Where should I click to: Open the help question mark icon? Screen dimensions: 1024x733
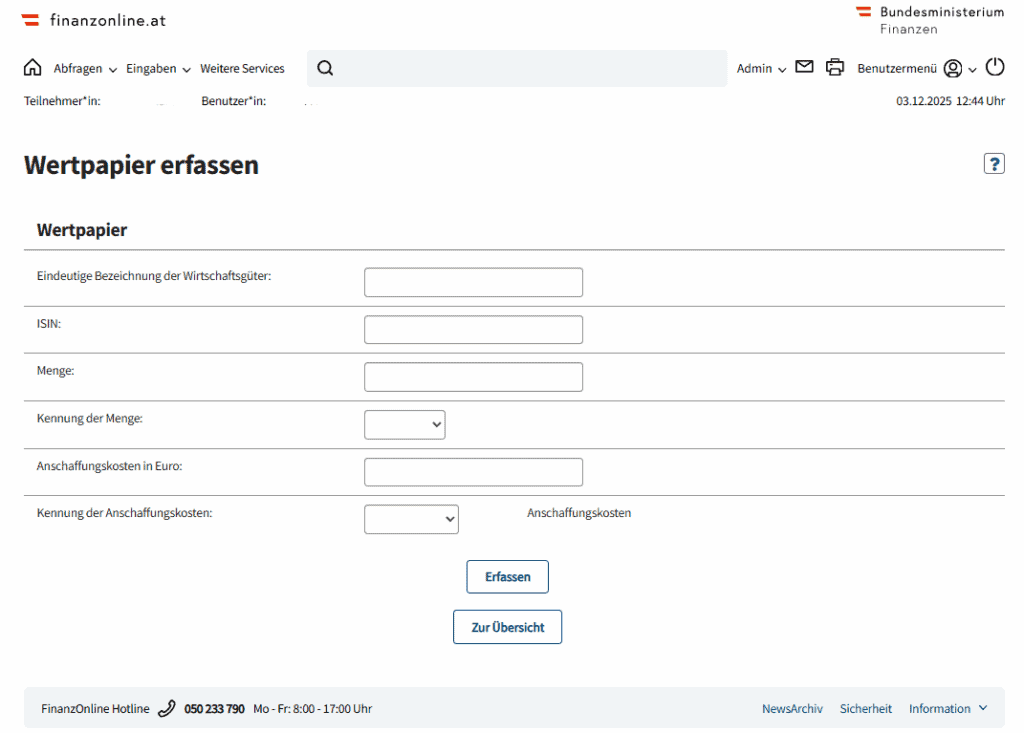(993, 164)
